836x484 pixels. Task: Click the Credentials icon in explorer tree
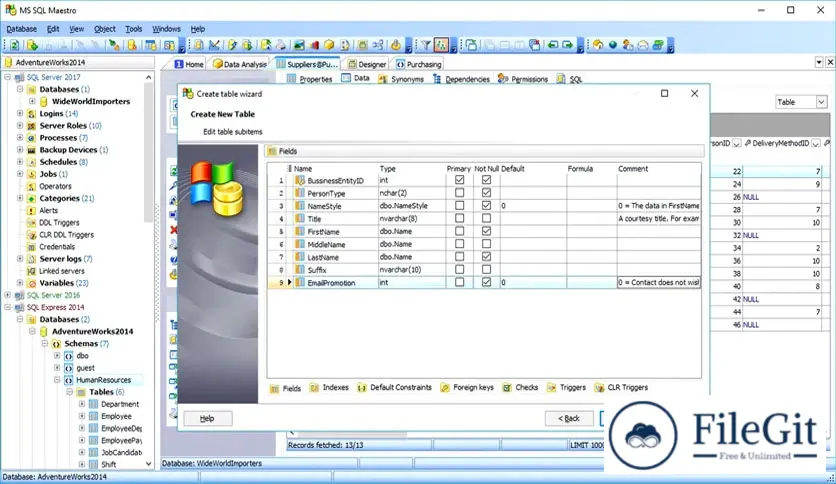click(31, 247)
